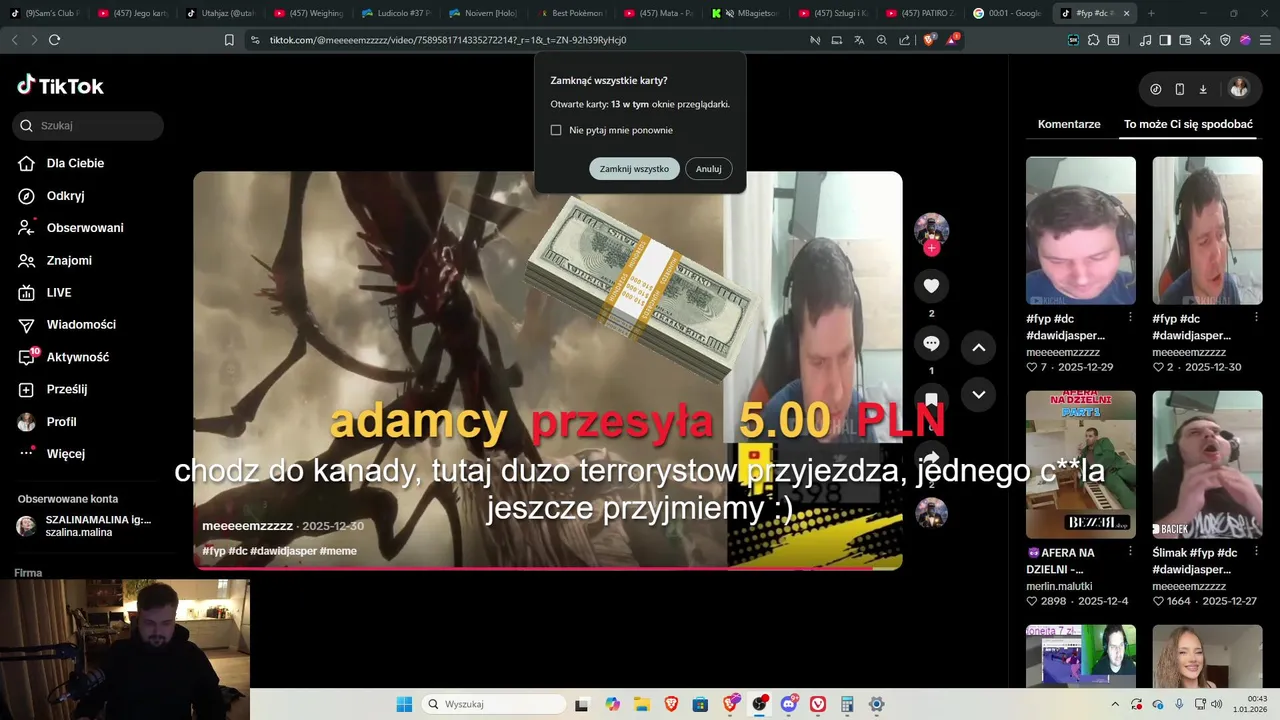Toggle the browser sidebar panel
The width and height of the screenshot is (1280, 720).
click(1165, 40)
